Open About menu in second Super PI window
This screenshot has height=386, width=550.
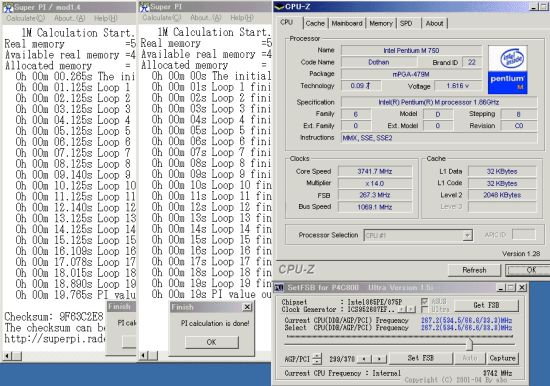206,18
